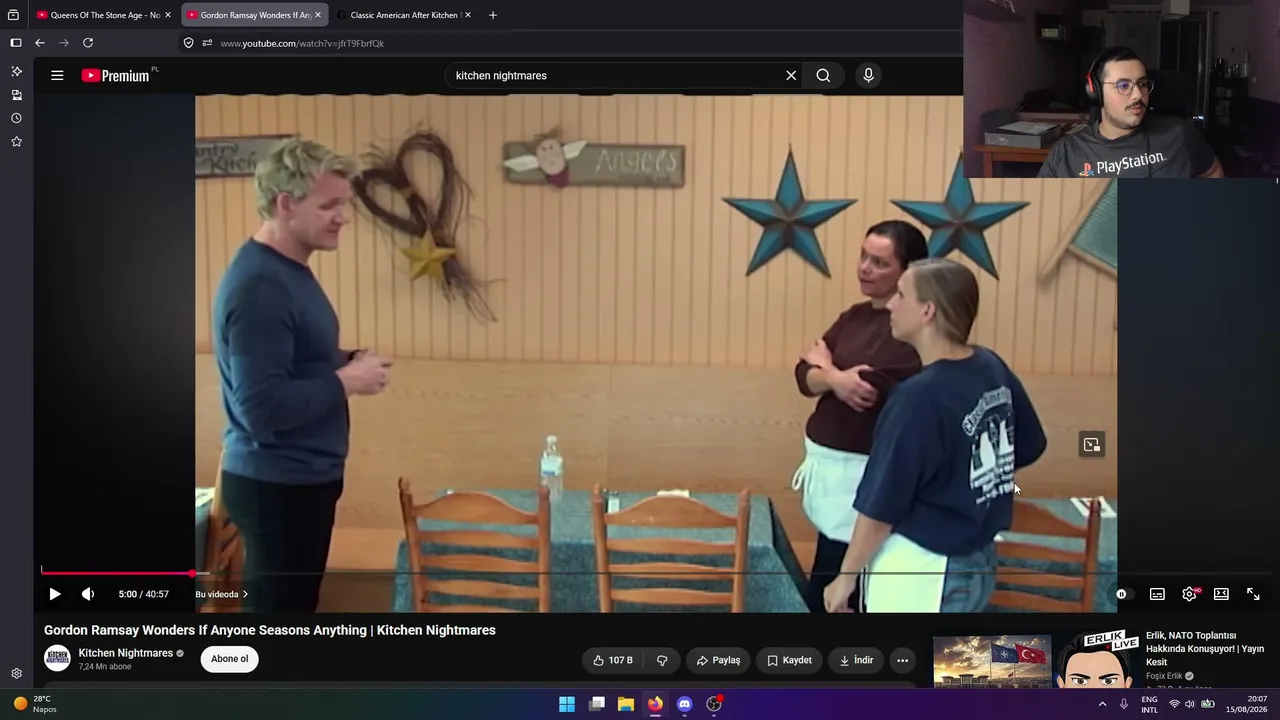Open the AI sparkle icon in sidebar

(16, 71)
